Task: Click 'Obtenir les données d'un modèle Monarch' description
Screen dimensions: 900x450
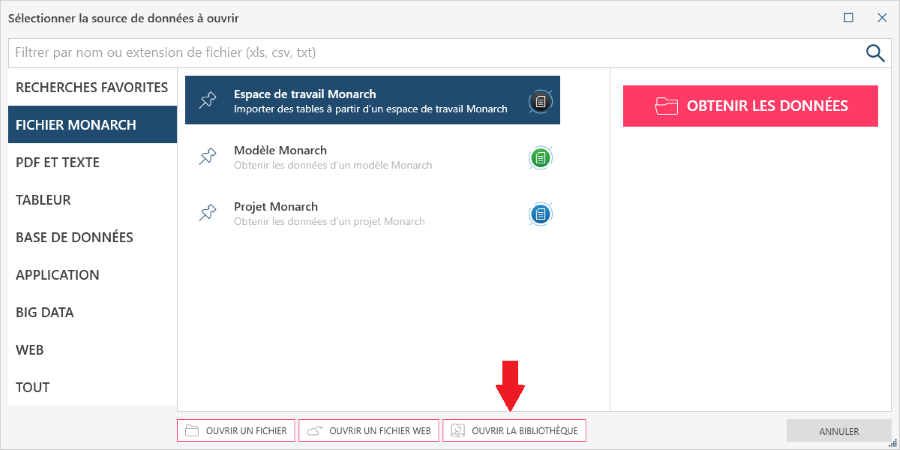Action: point(333,165)
